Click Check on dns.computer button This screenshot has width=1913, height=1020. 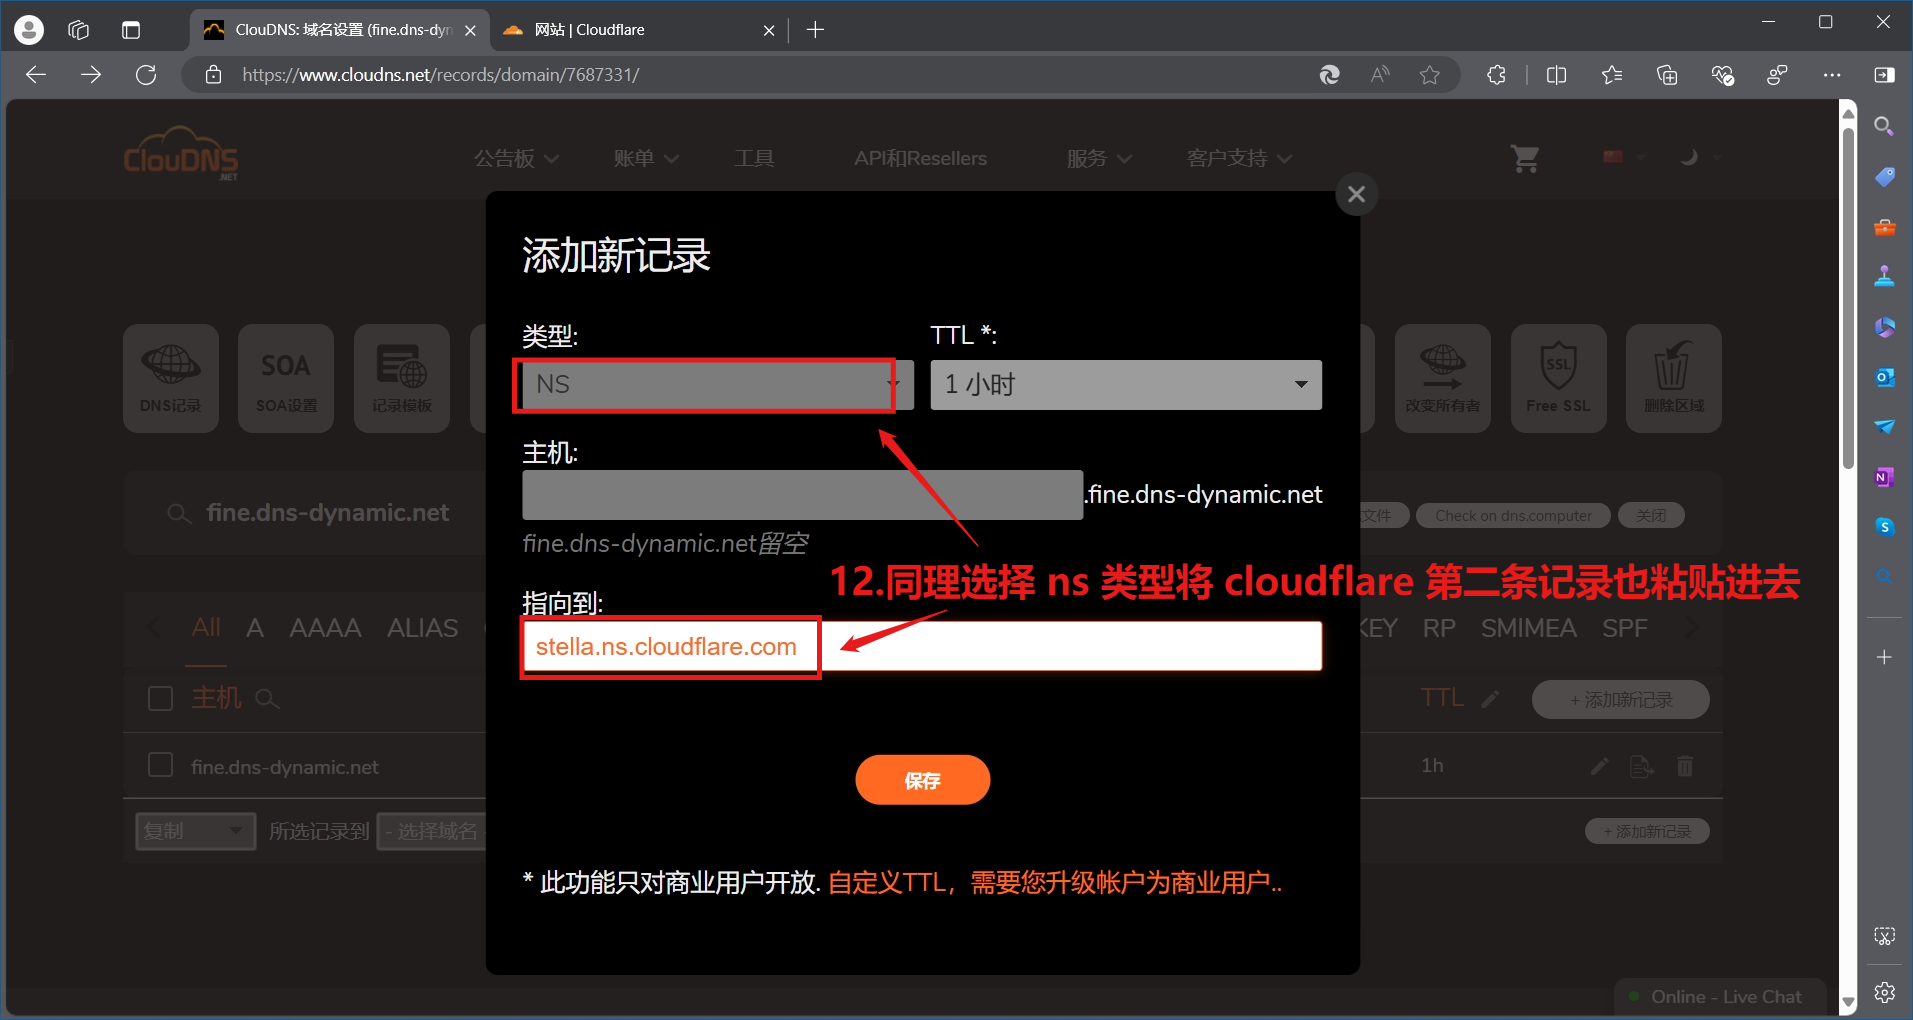pos(1513,515)
